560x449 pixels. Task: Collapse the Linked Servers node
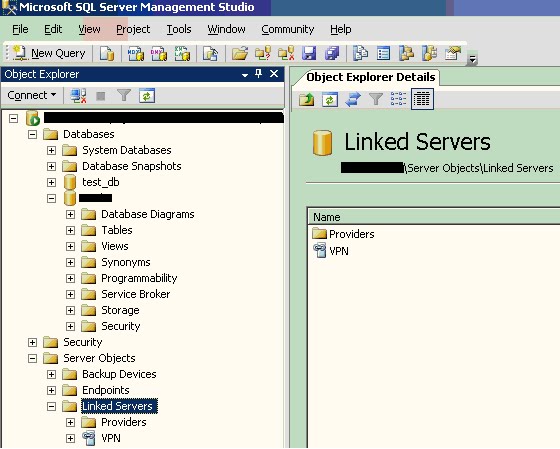(x=51, y=406)
